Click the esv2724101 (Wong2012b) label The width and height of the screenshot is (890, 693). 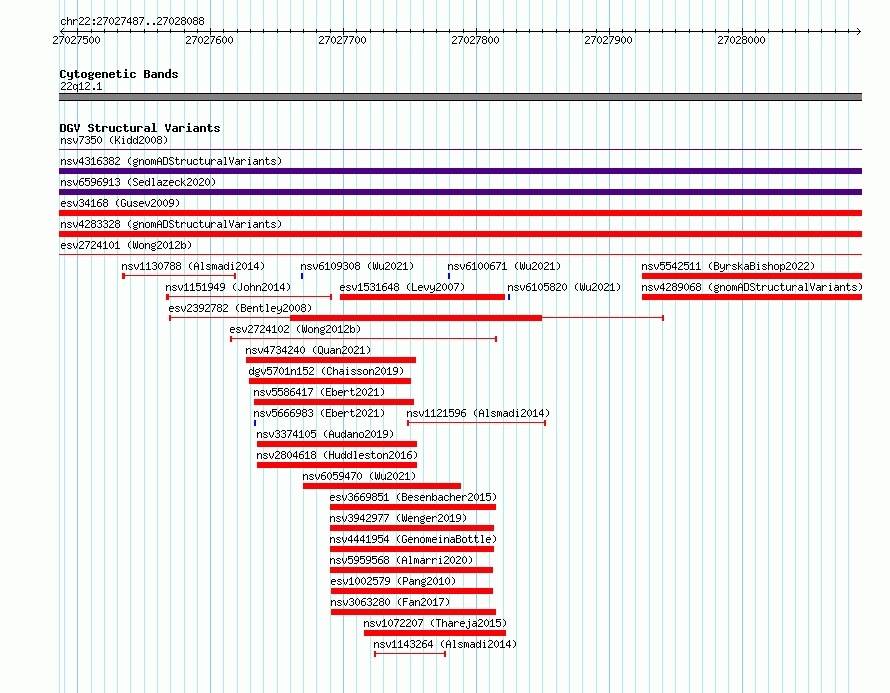[x=126, y=245]
